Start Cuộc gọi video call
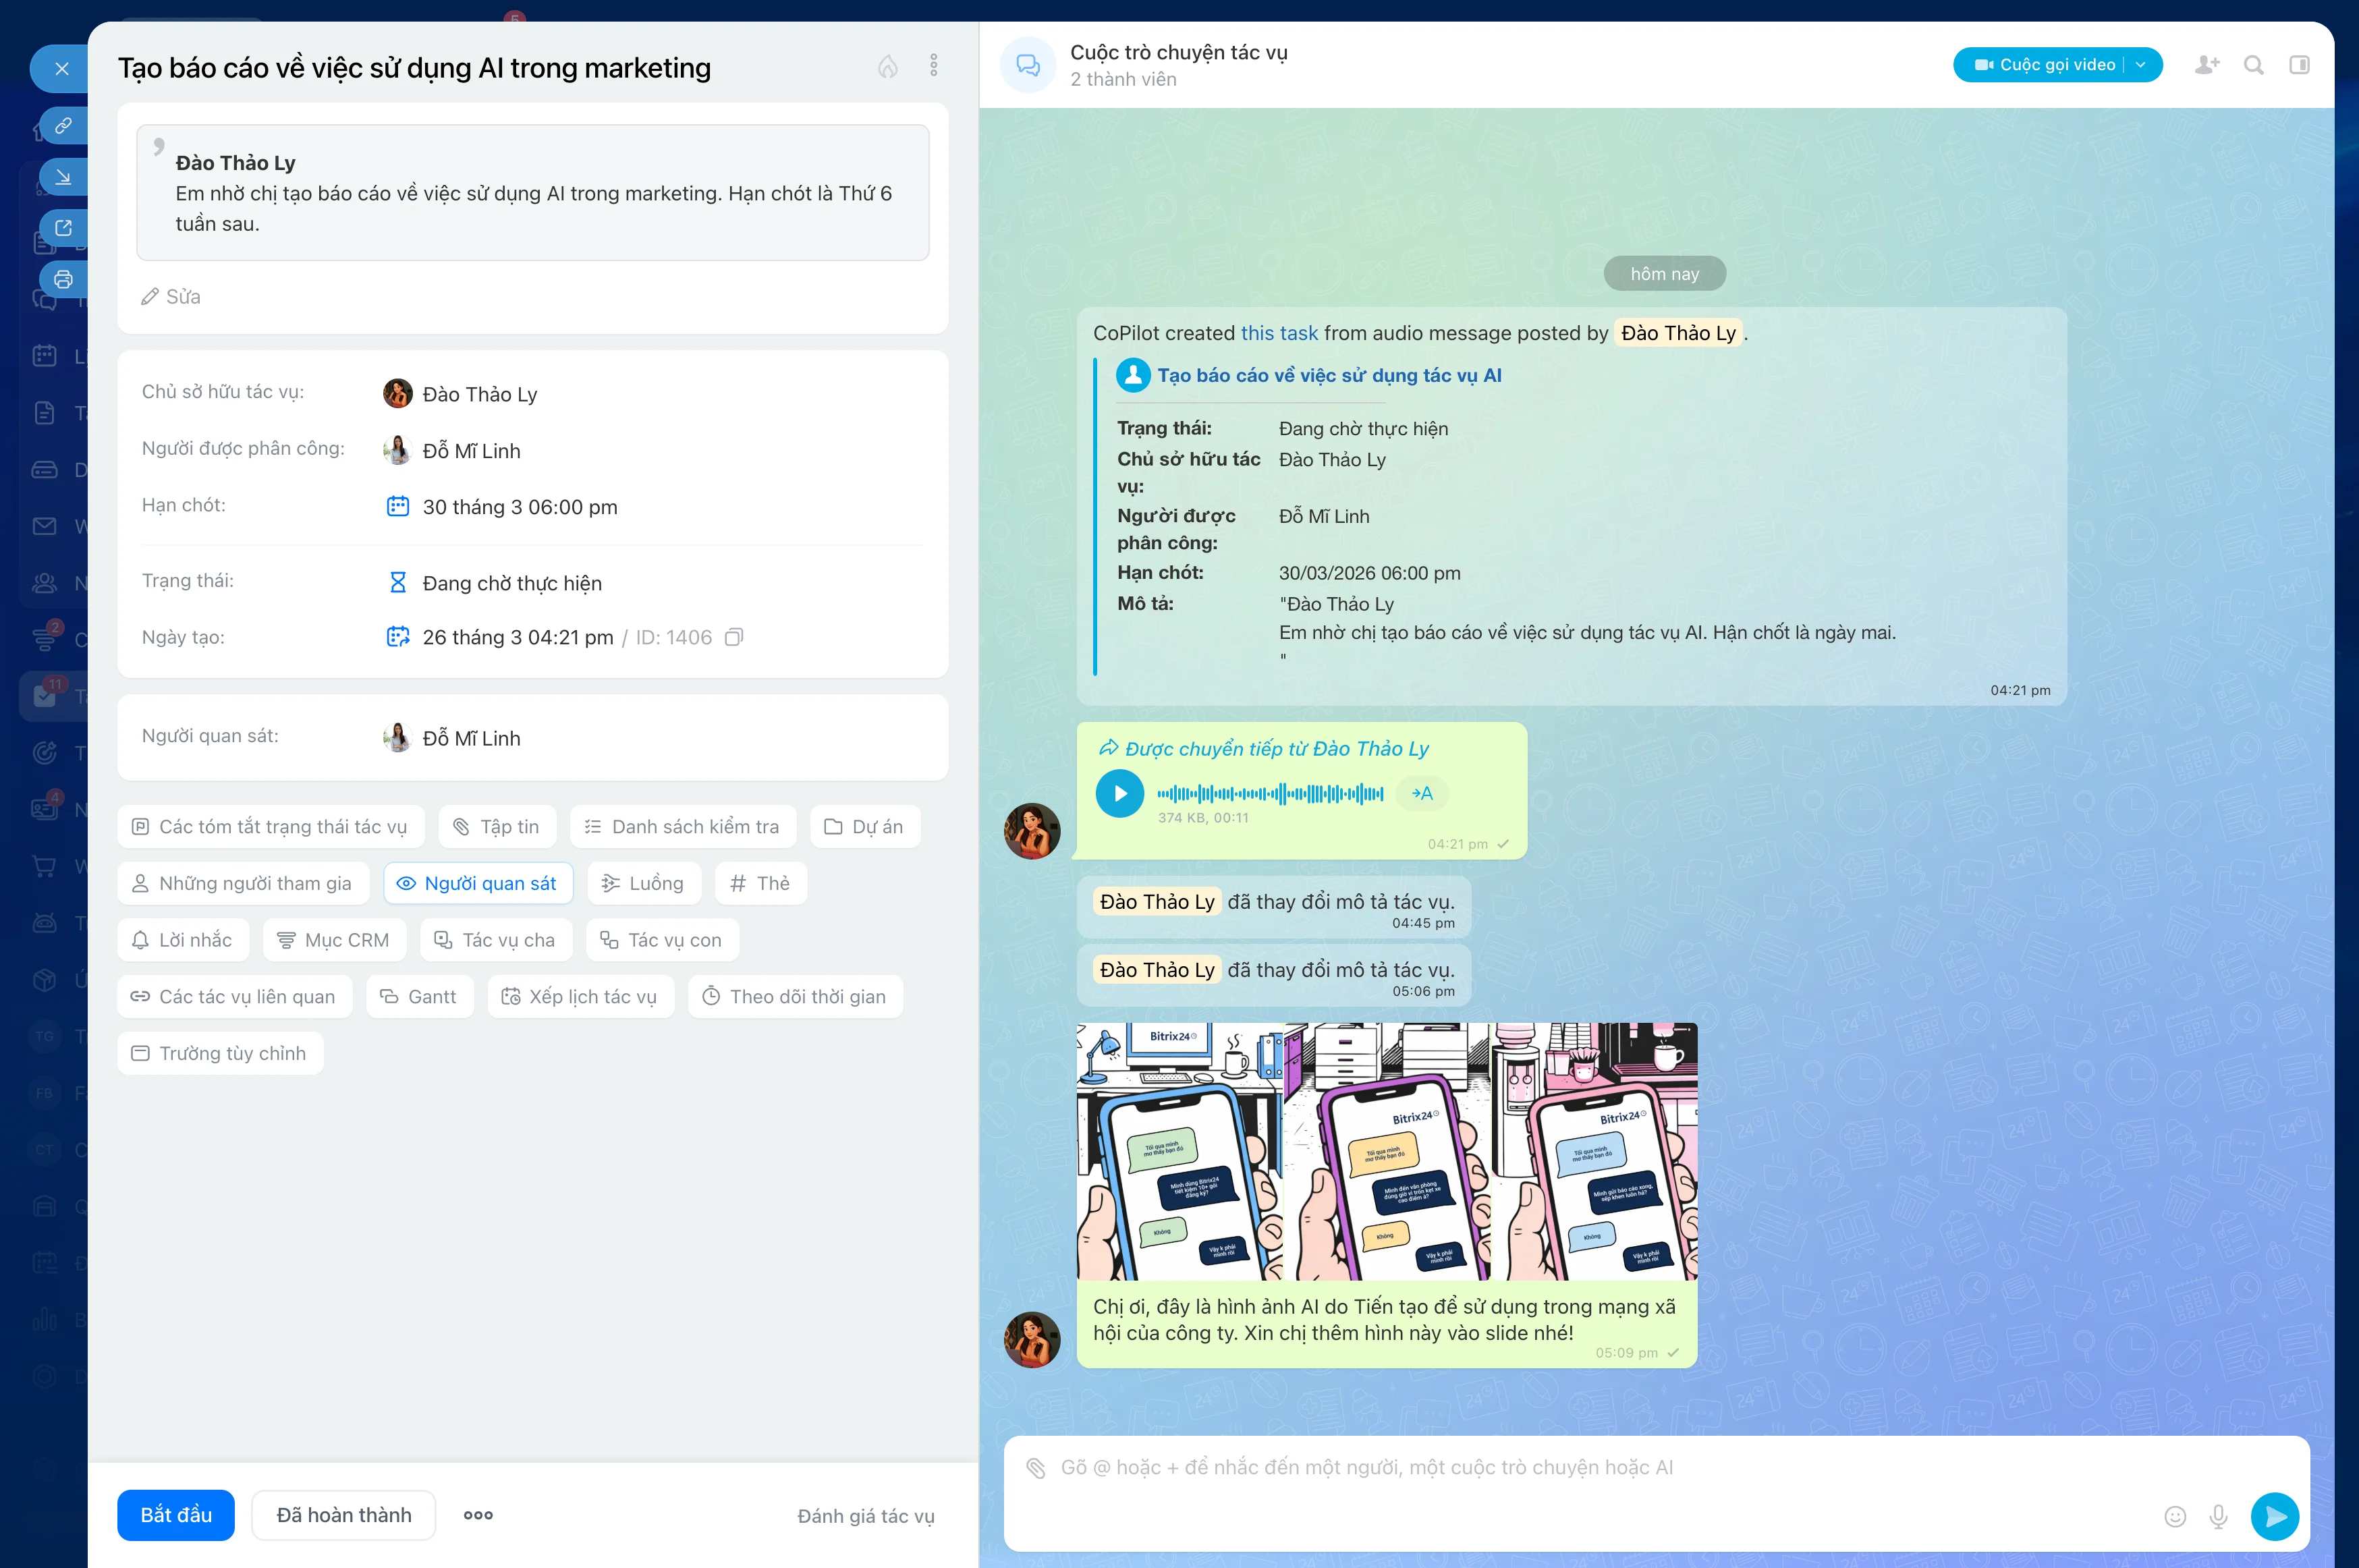The width and height of the screenshot is (2359, 1568). (2046, 65)
